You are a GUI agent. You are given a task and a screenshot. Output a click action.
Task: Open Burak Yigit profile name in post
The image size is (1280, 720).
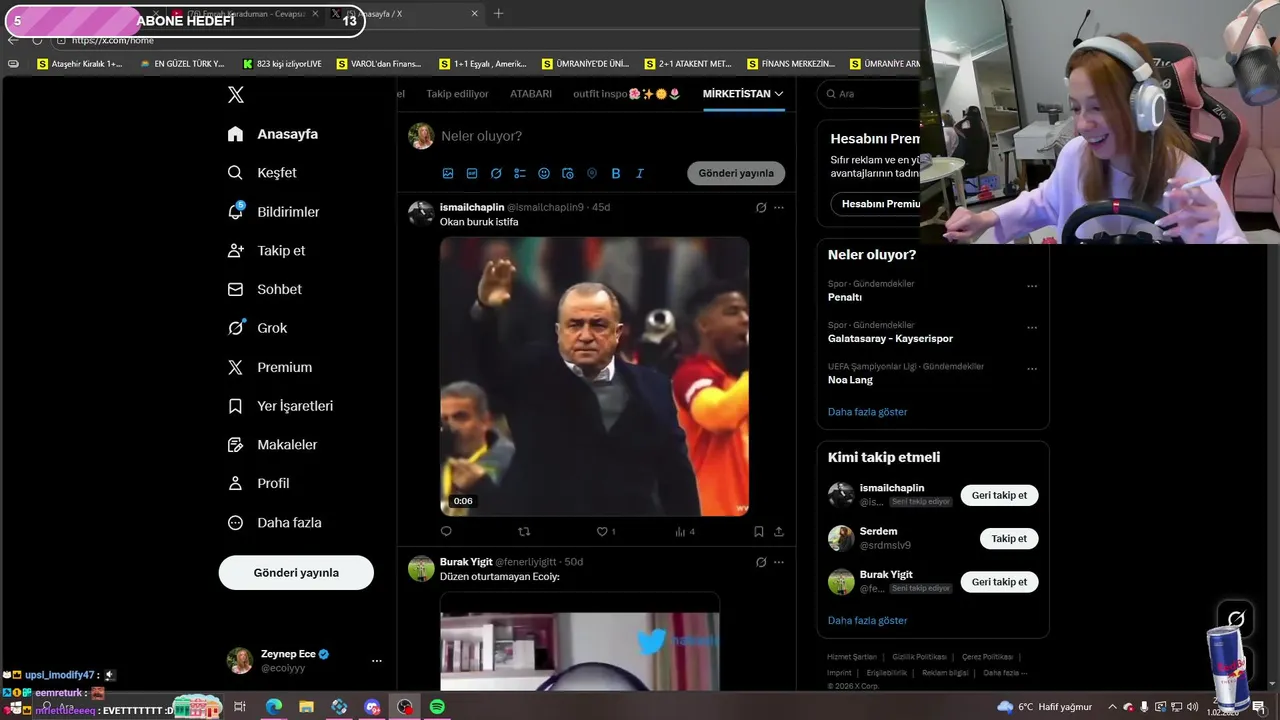466,562
